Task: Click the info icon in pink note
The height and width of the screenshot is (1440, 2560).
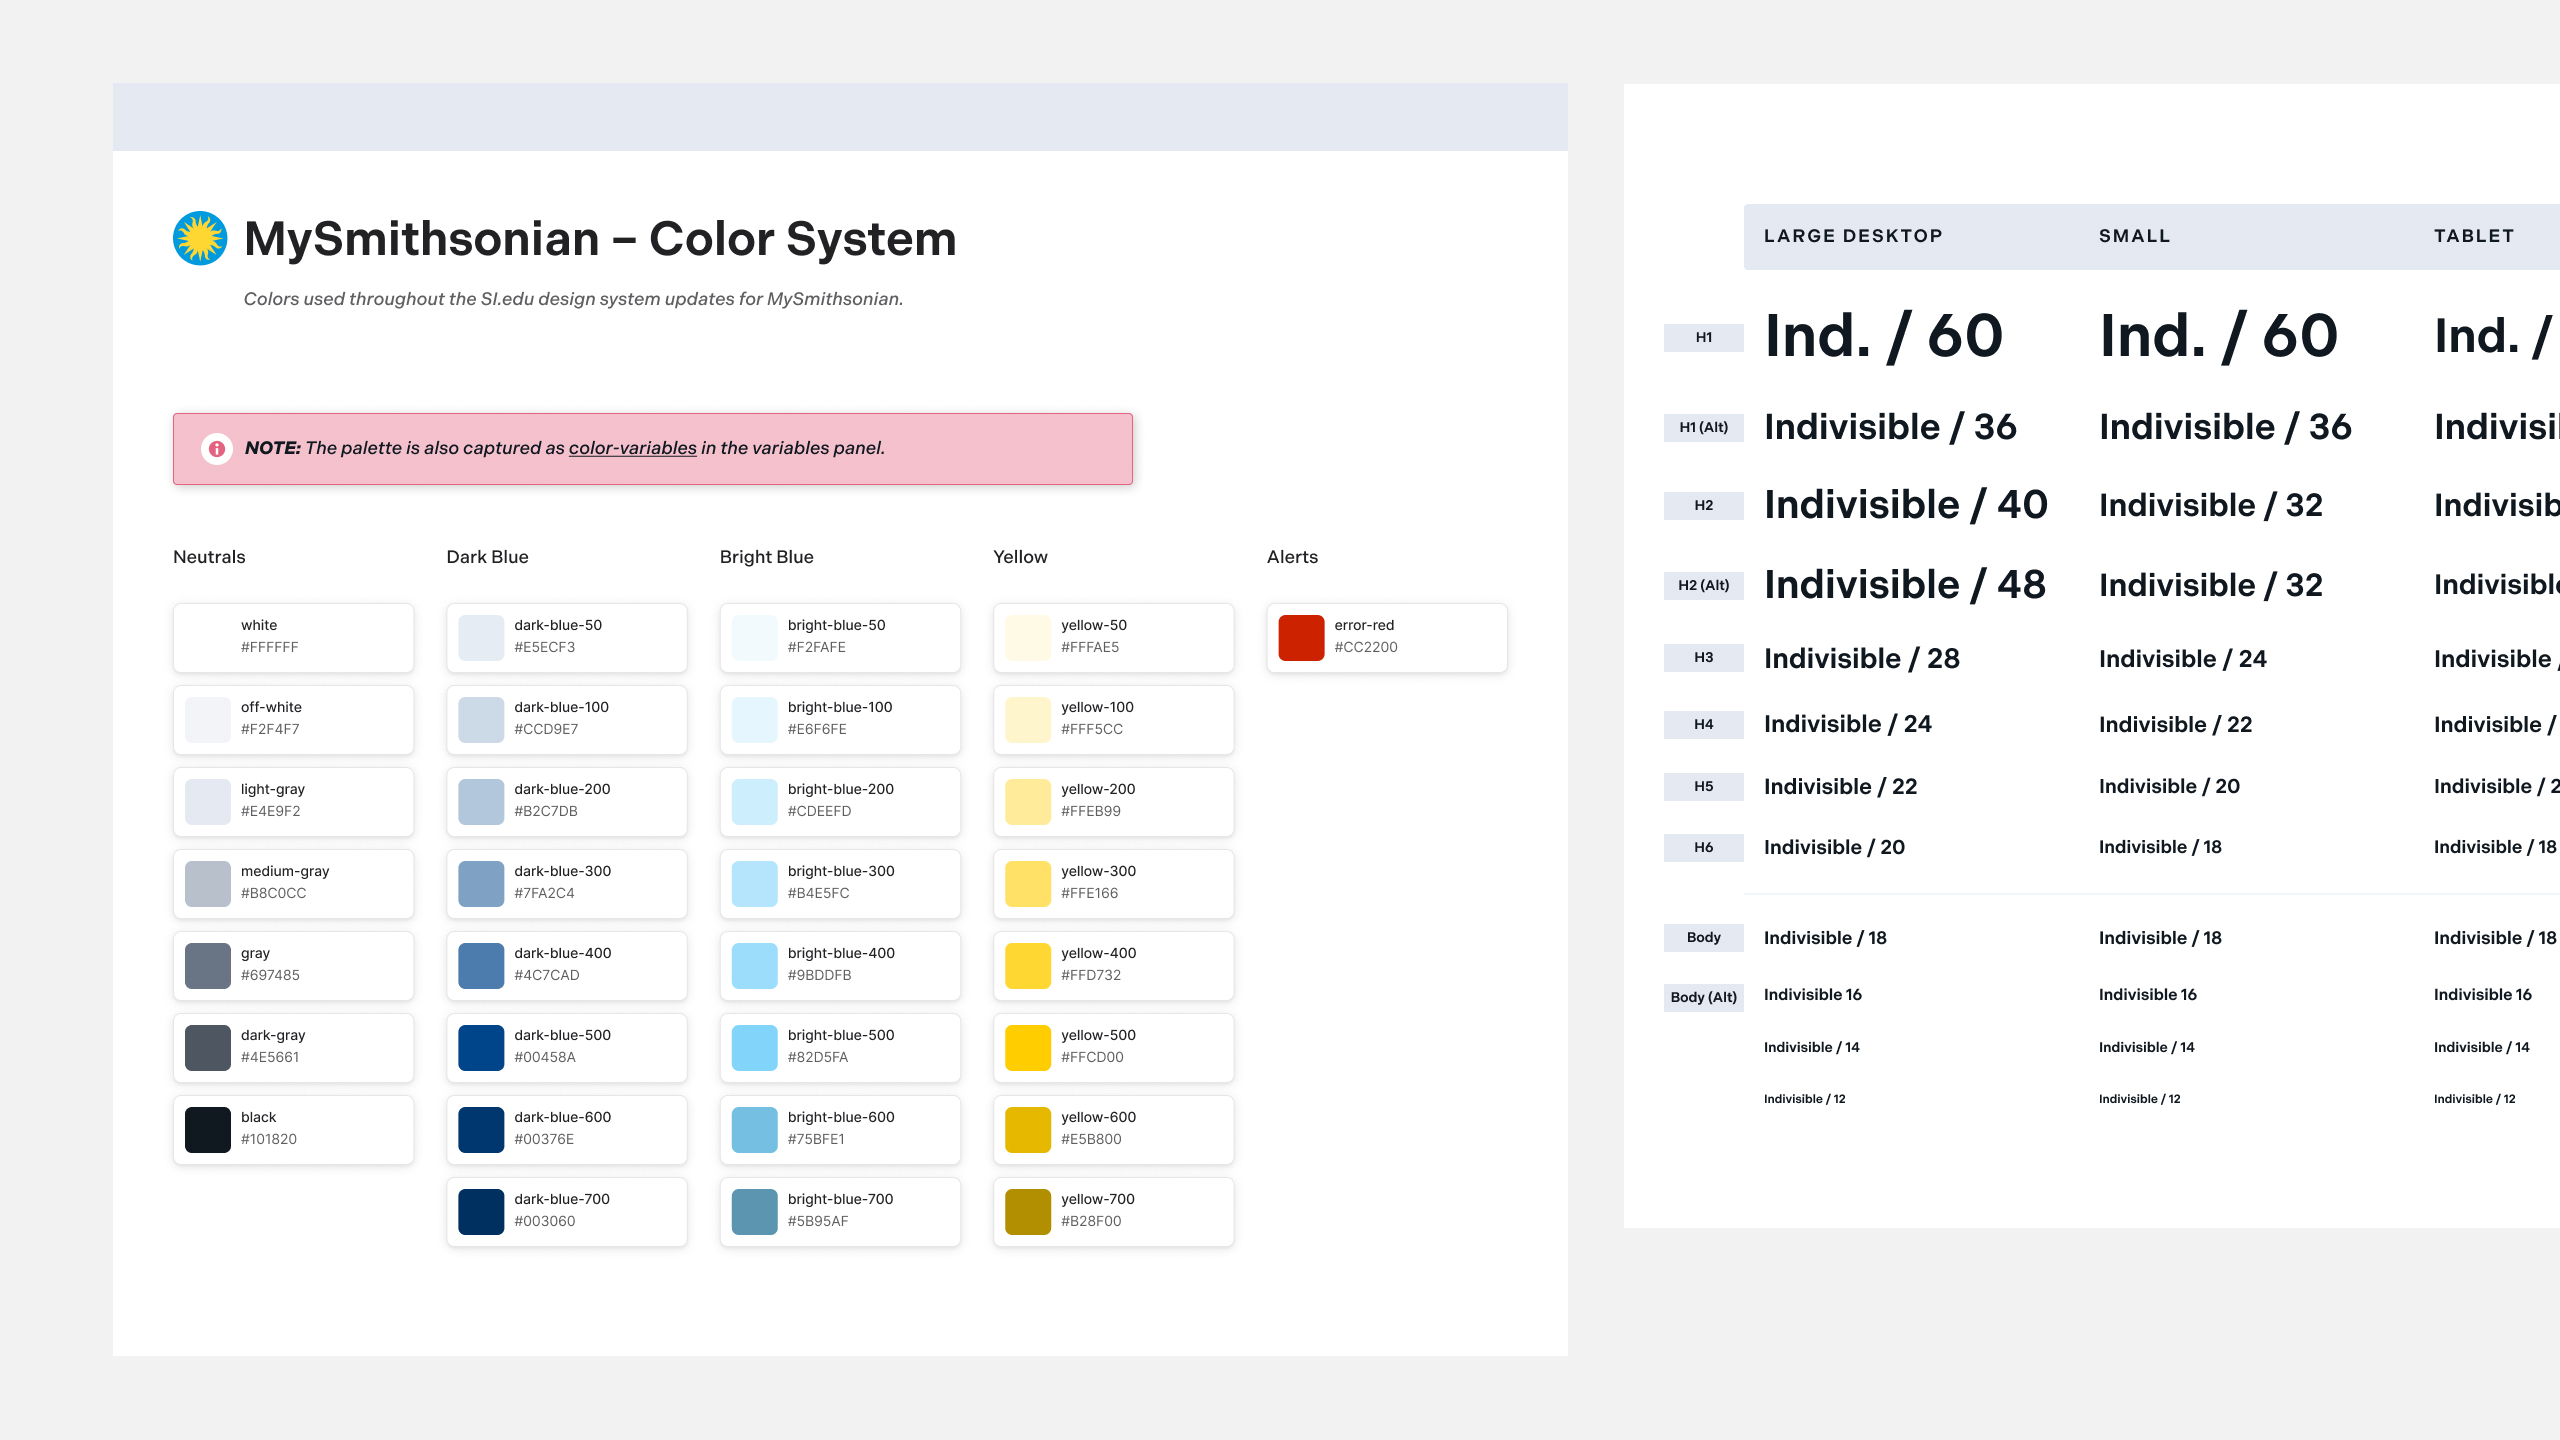Action: [216, 449]
